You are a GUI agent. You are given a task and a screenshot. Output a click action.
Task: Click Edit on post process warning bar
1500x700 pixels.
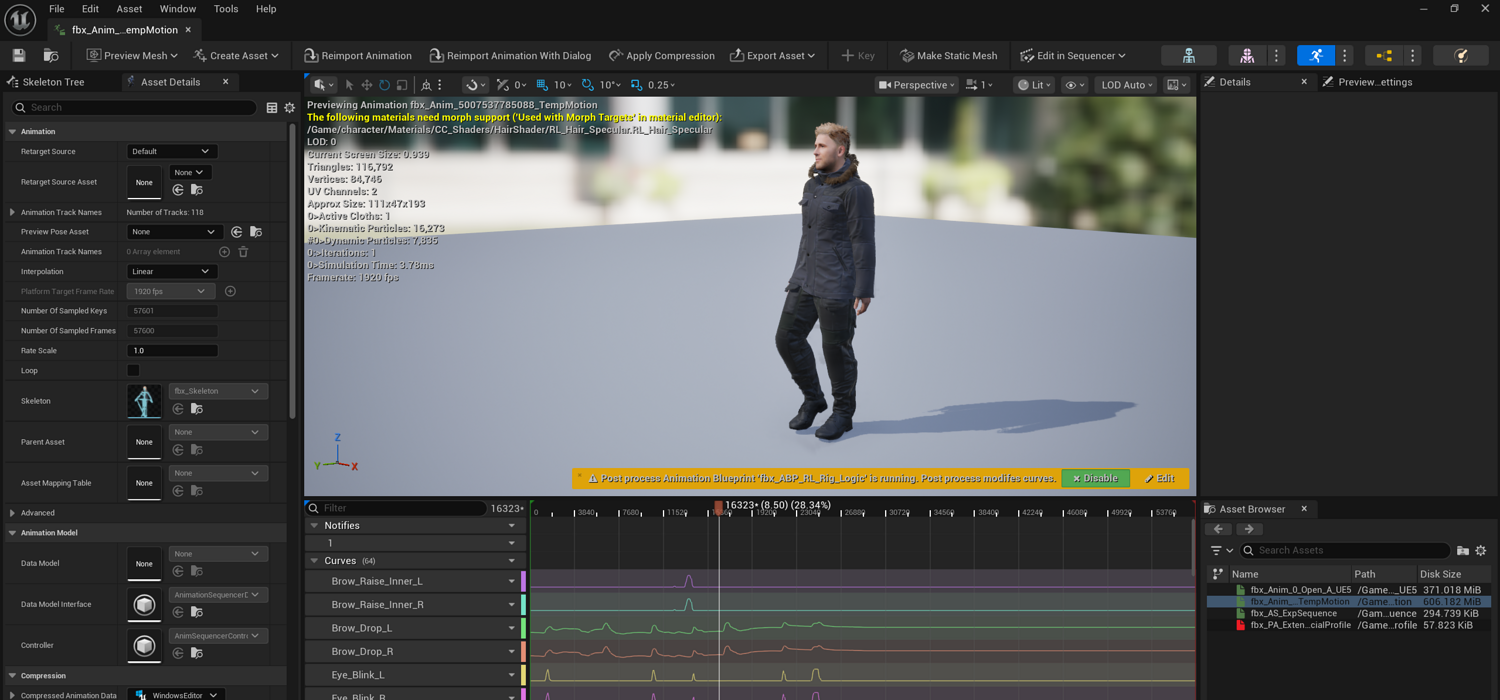1160,478
